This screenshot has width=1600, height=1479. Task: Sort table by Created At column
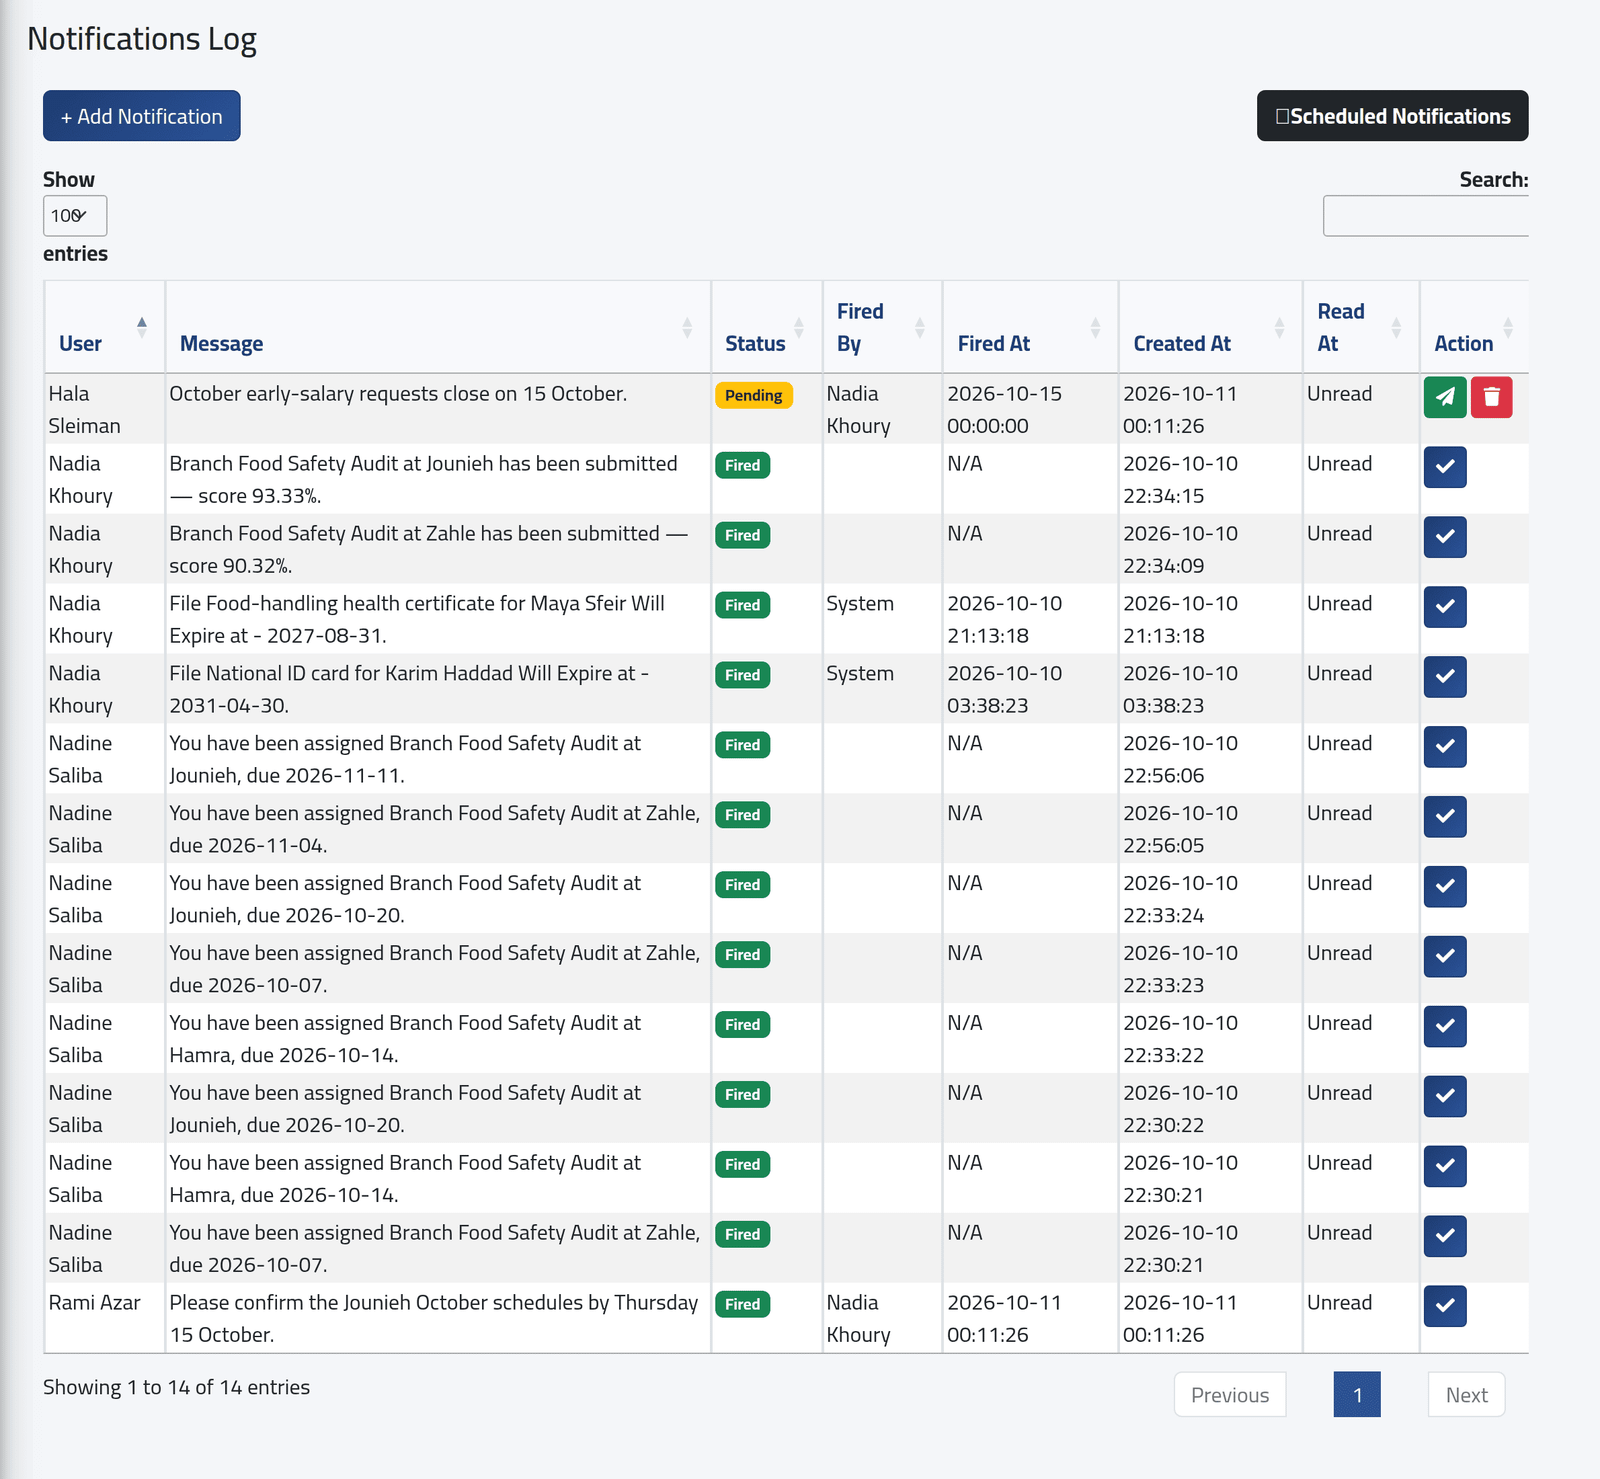pos(1210,327)
